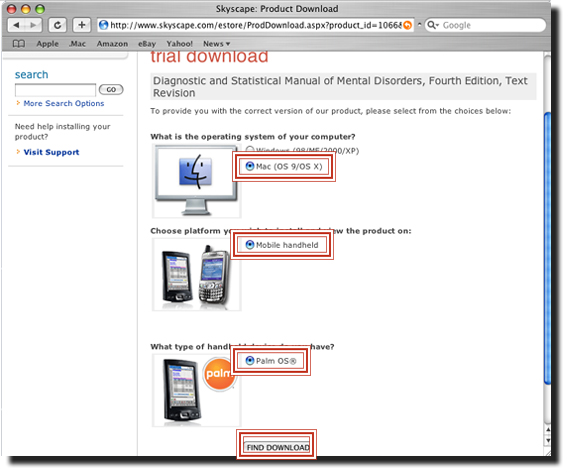This screenshot has width=570, height=475.
Task: Click the sidebar search text field
Action: (x=55, y=90)
